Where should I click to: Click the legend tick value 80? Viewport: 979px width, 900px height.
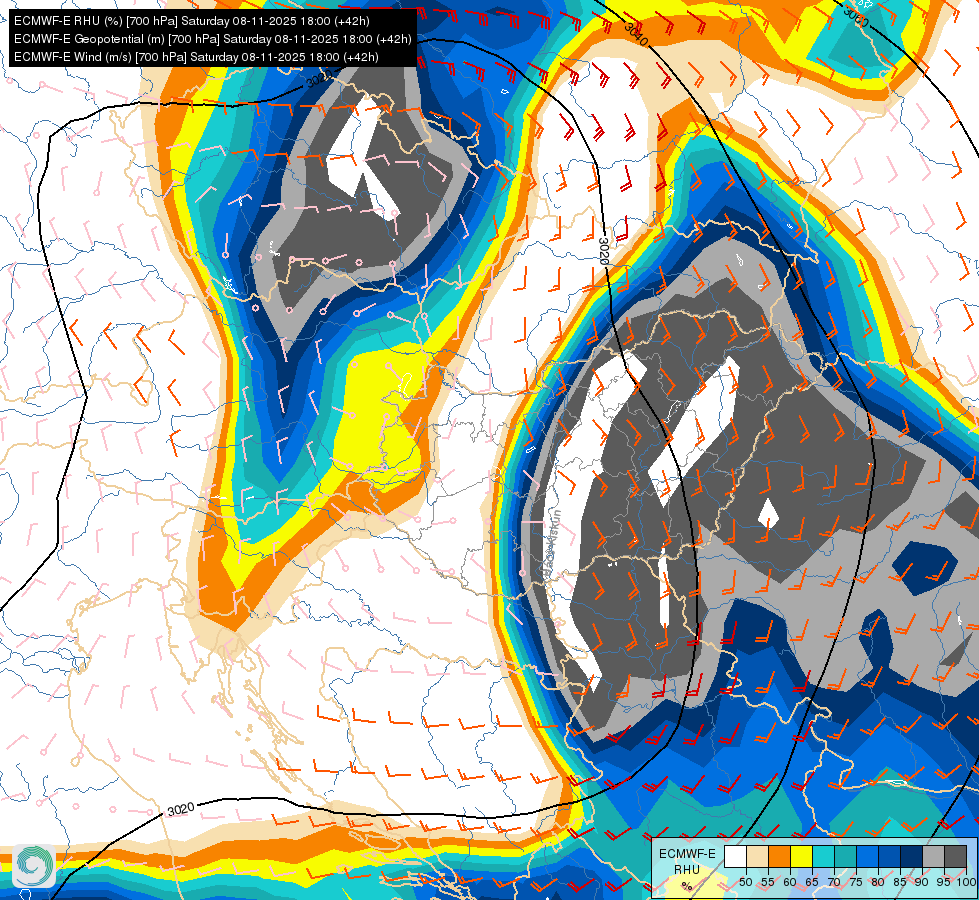[x=878, y=882]
